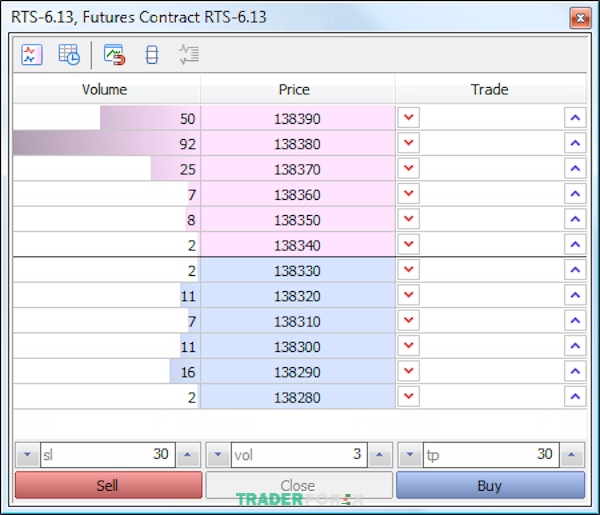Image resolution: width=600 pixels, height=515 pixels.
Task: Click red down arrow at price 138280
Action: click(x=409, y=396)
